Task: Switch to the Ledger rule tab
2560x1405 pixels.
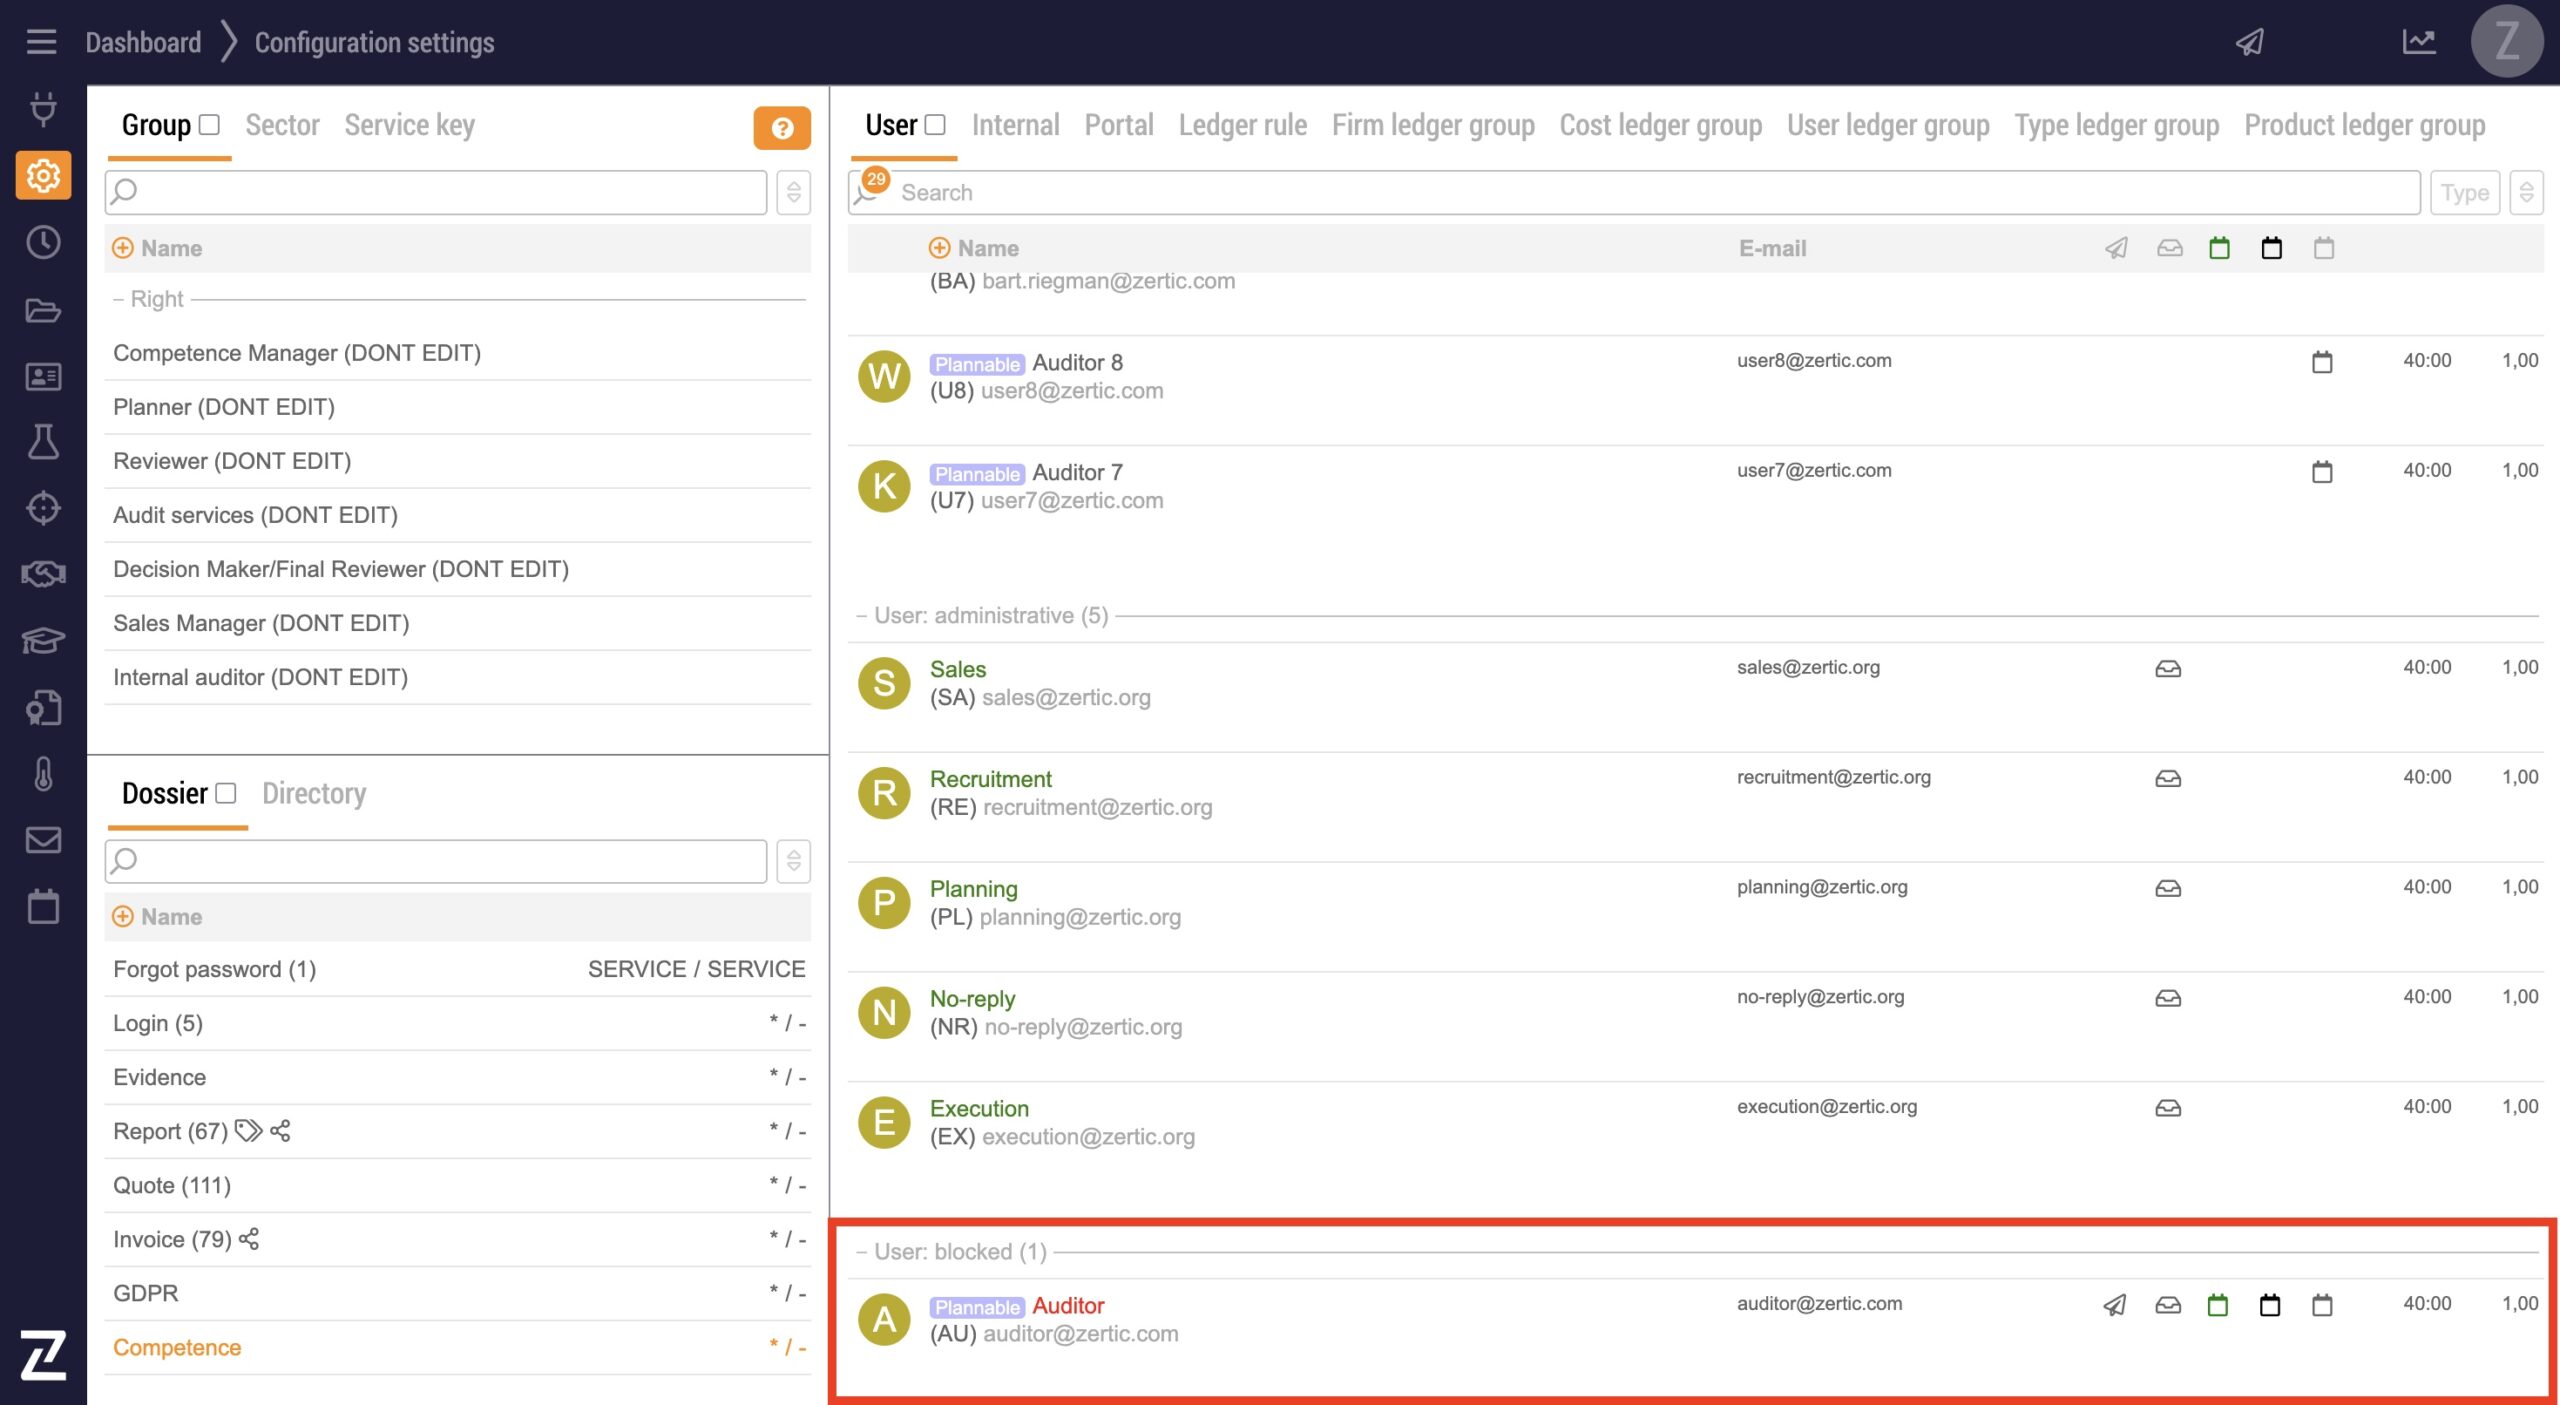Action: [1242, 125]
